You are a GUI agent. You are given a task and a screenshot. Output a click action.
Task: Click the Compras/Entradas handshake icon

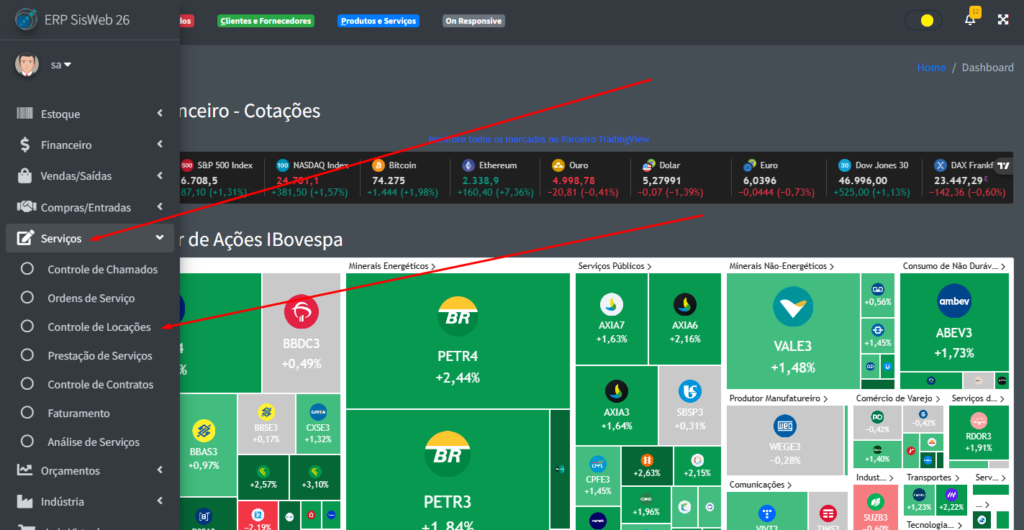tap(25, 208)
